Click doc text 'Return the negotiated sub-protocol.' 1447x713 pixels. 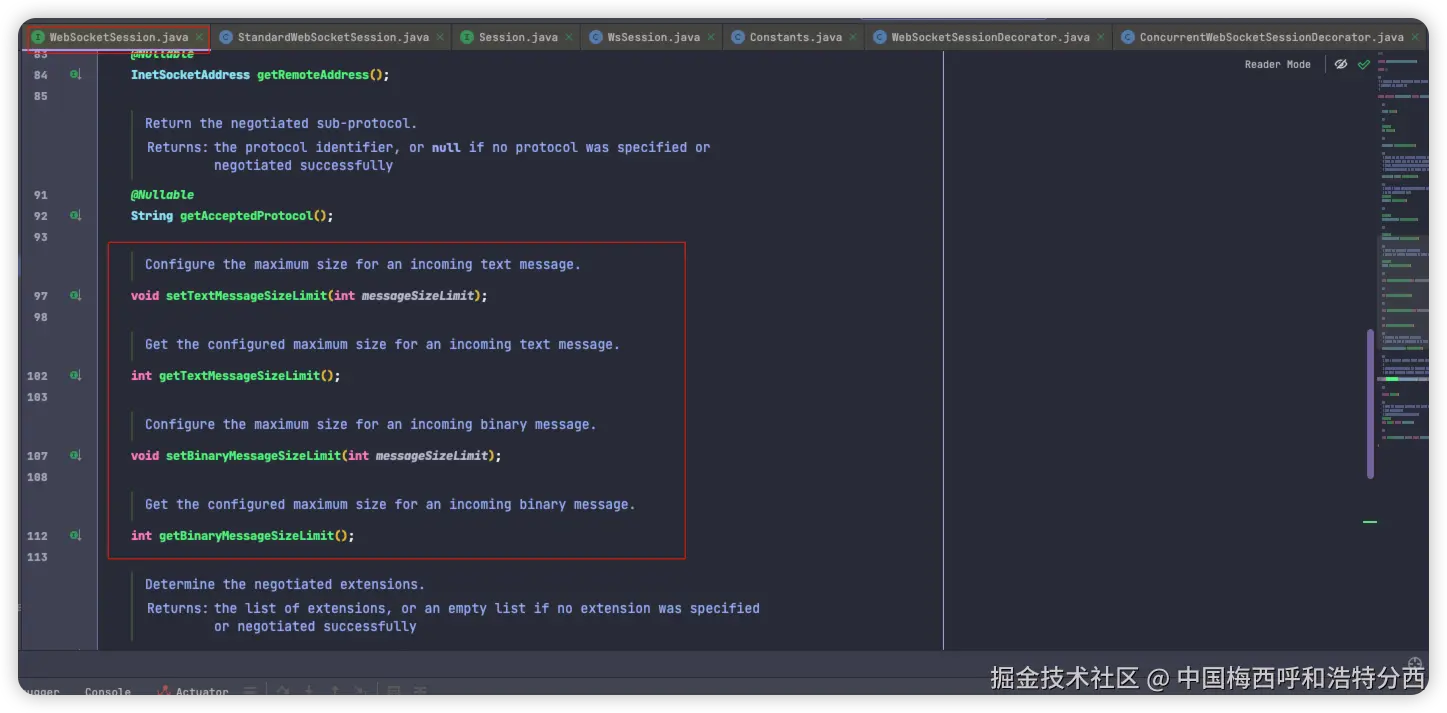(x=281, y=124)
